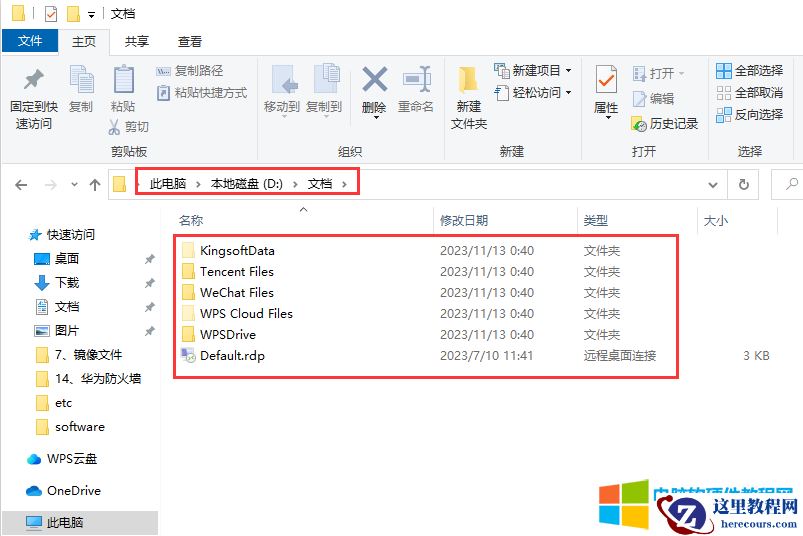This screenshot has width=803, height=536.
Task: Click Select all (全部选择)
Action: click(x=749, y=71)
